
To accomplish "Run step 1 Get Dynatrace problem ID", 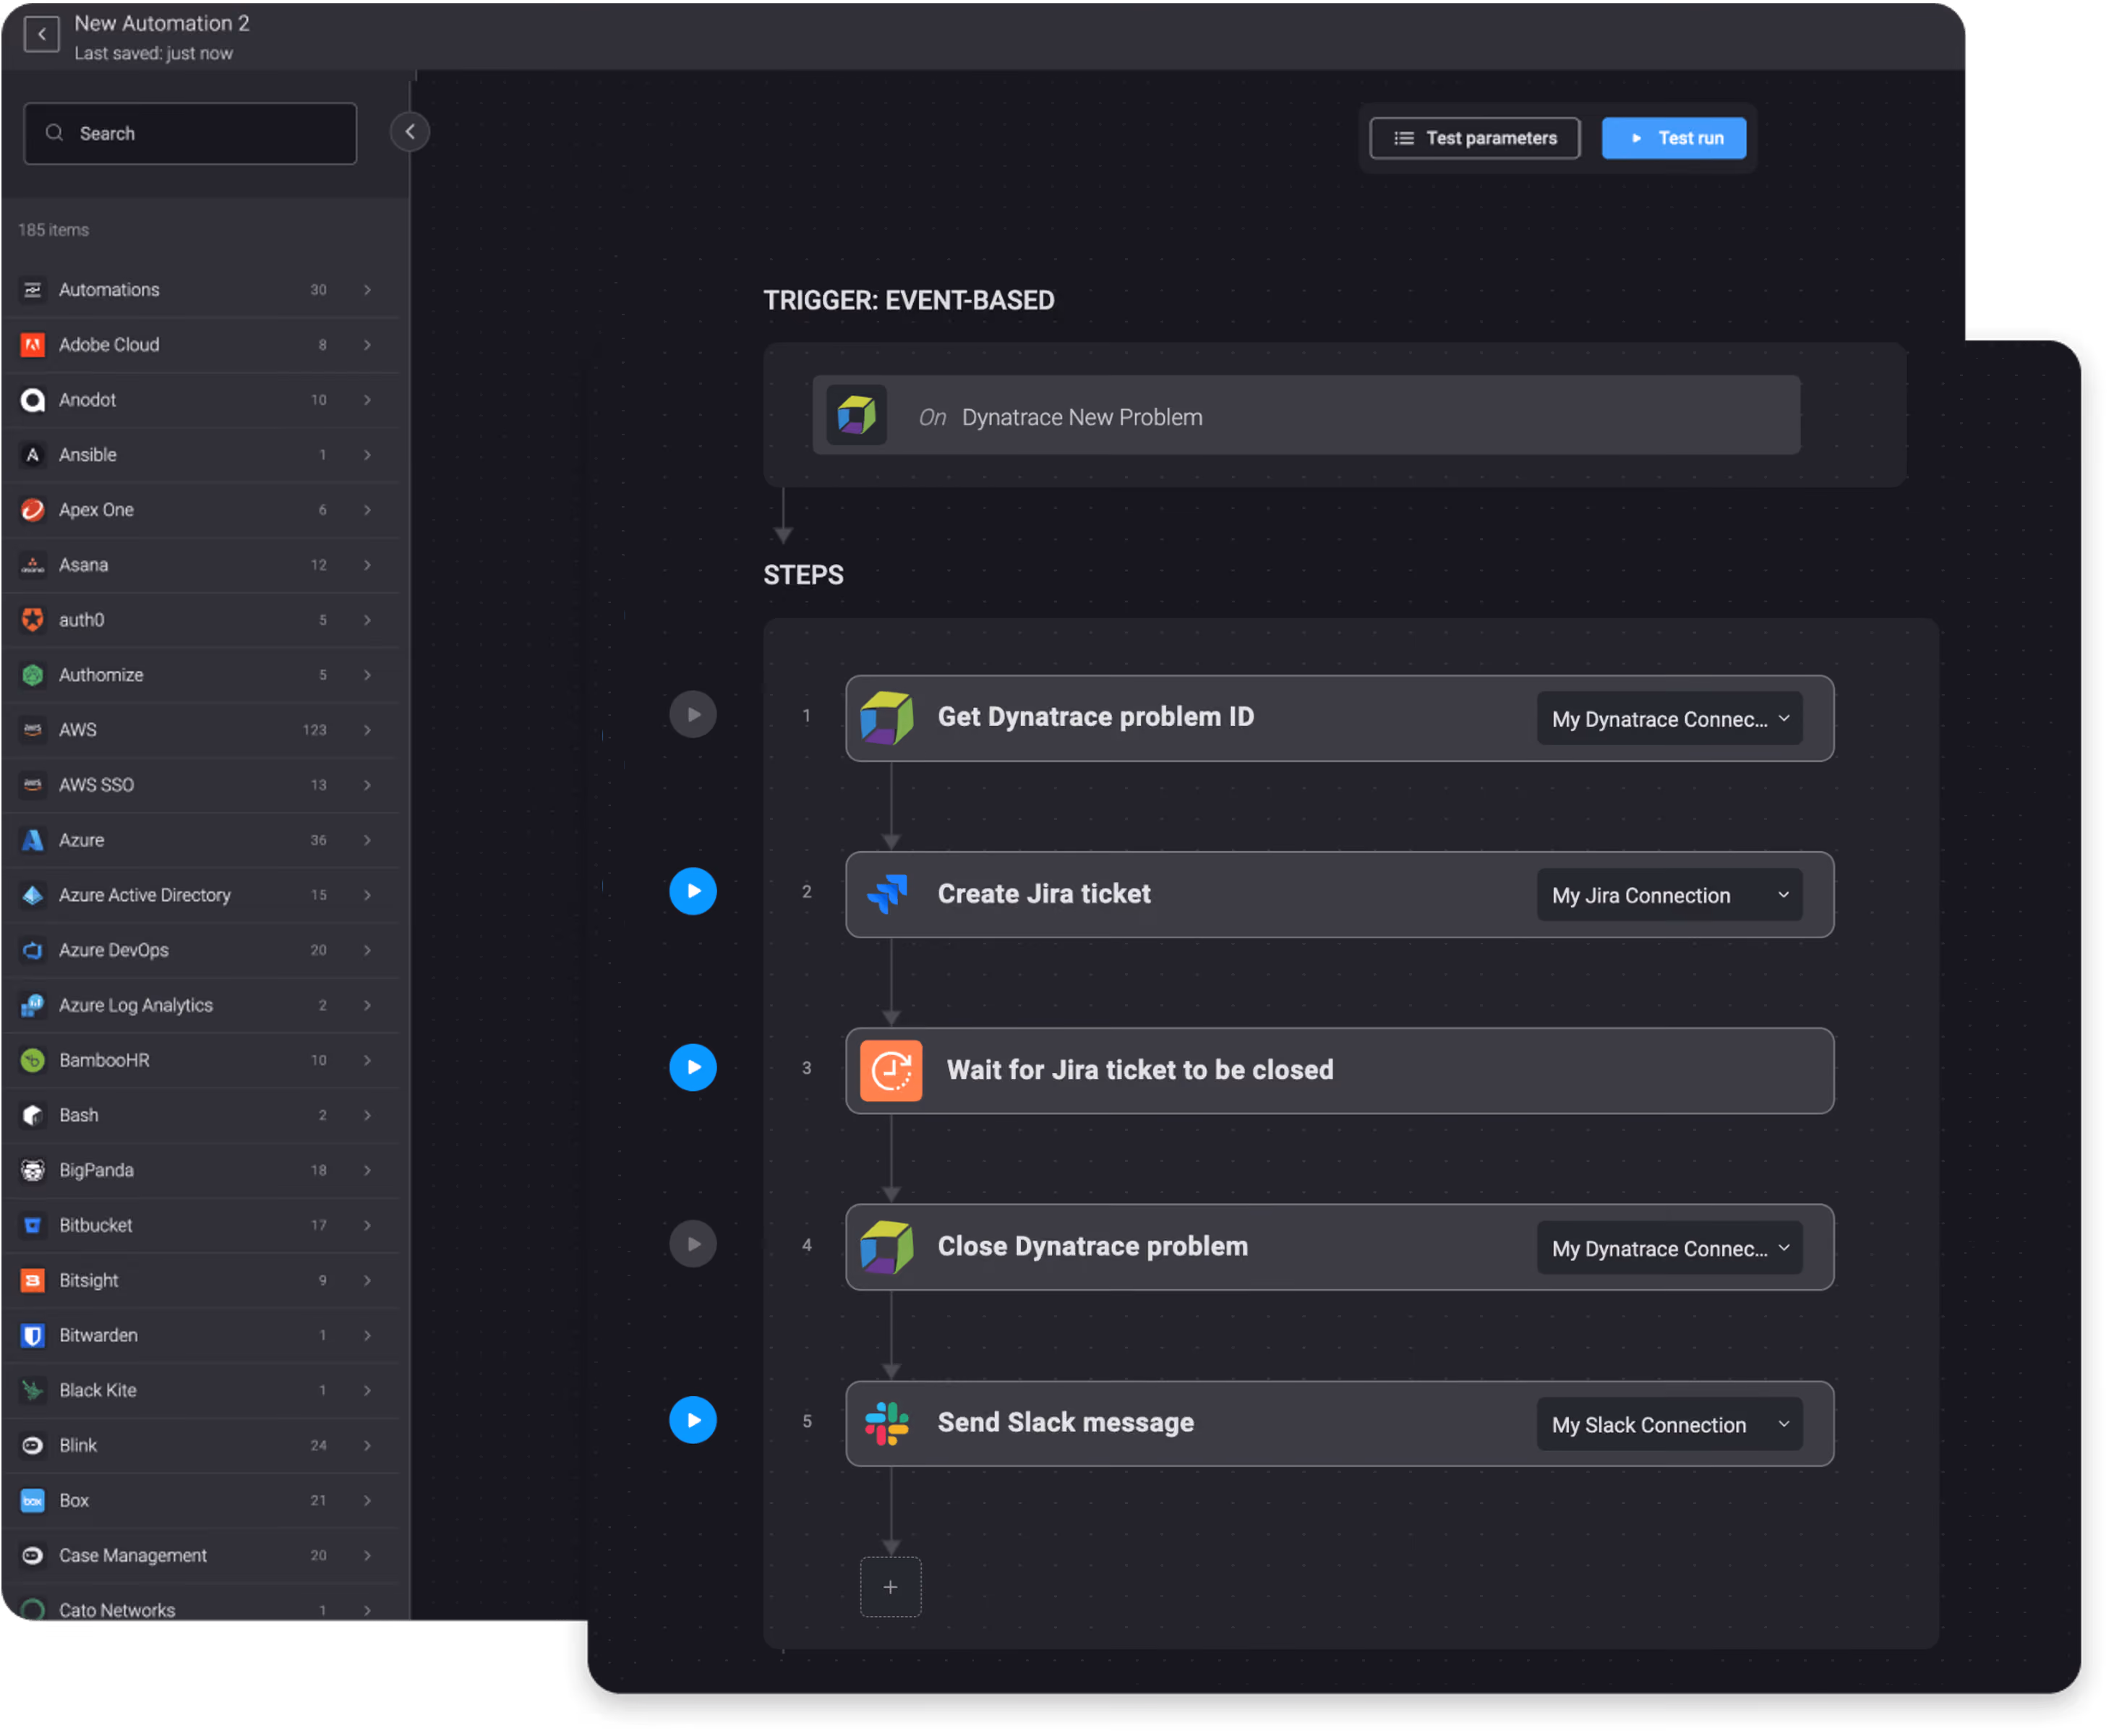I will point(694,715).
